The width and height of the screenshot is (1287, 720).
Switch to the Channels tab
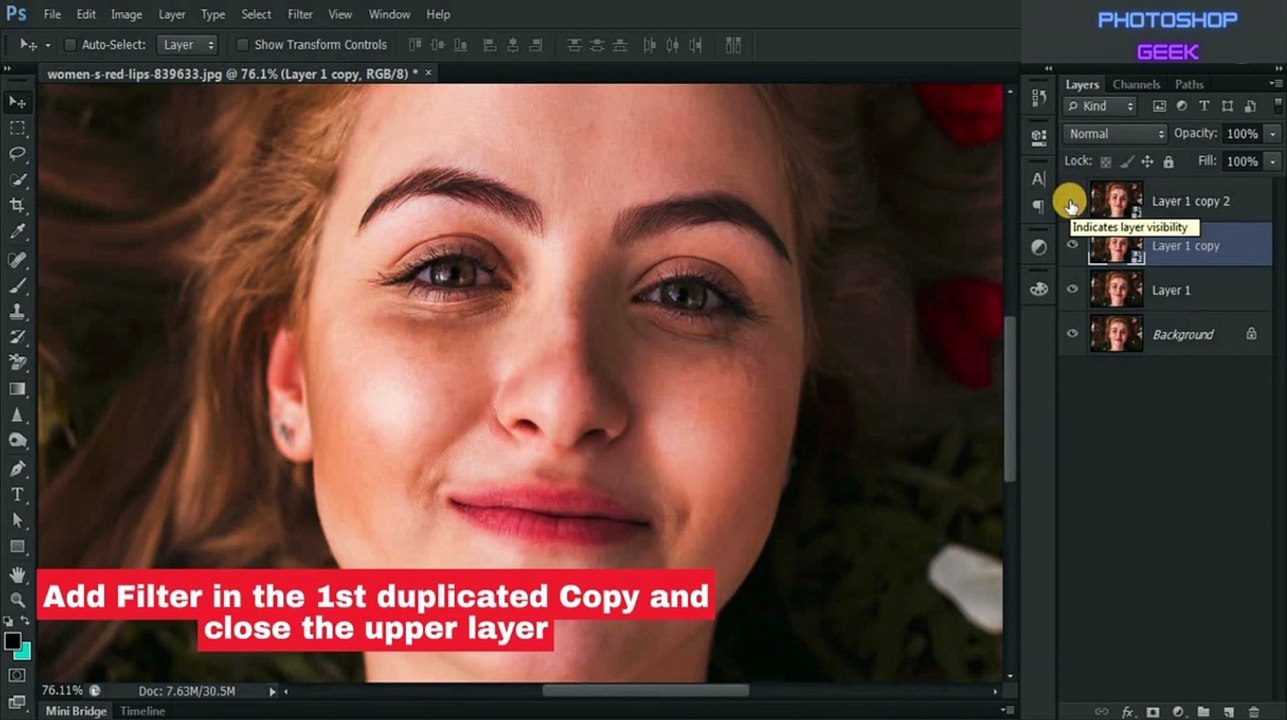(x=1136, y=85)
